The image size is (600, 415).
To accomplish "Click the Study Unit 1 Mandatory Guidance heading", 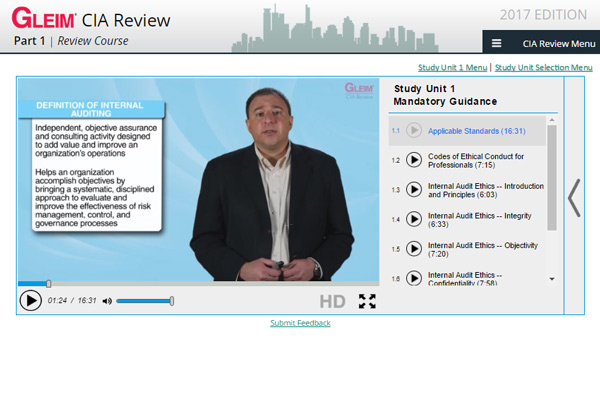I will click(x=445, y=95).
